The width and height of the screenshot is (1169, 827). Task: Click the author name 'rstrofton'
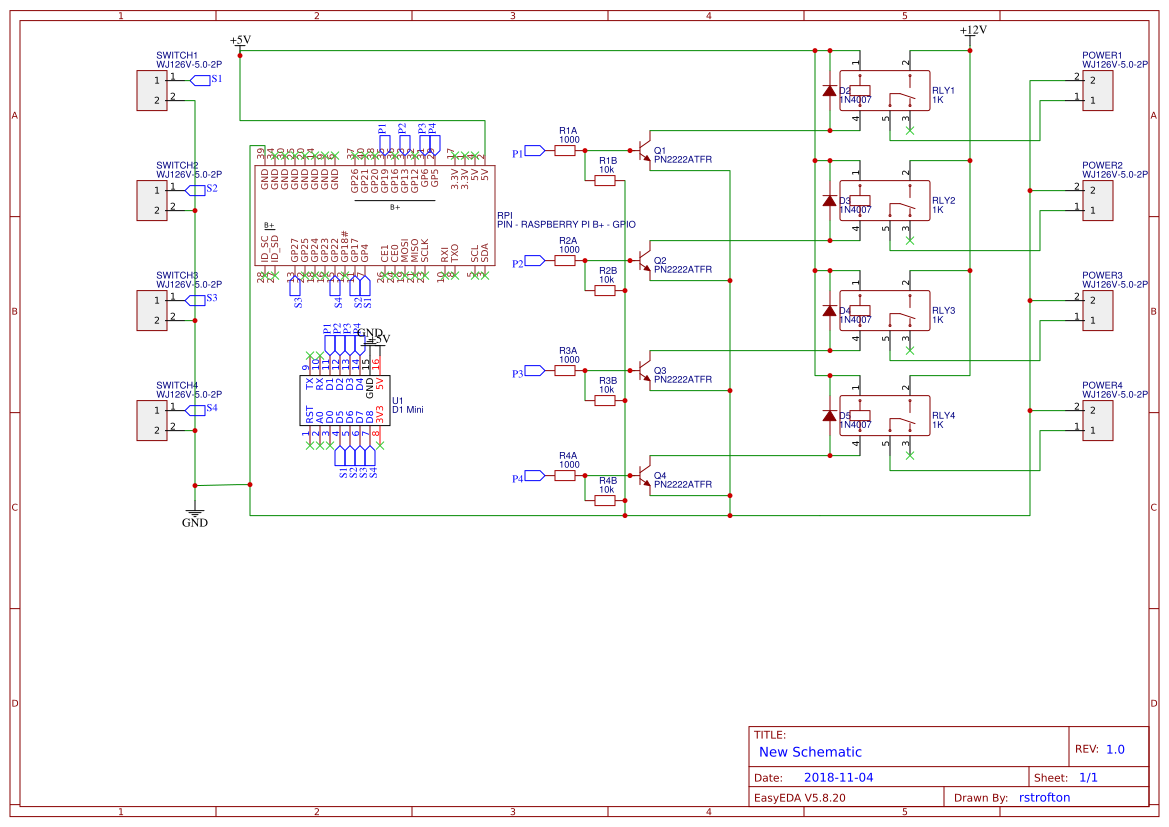coord(1044,798)
